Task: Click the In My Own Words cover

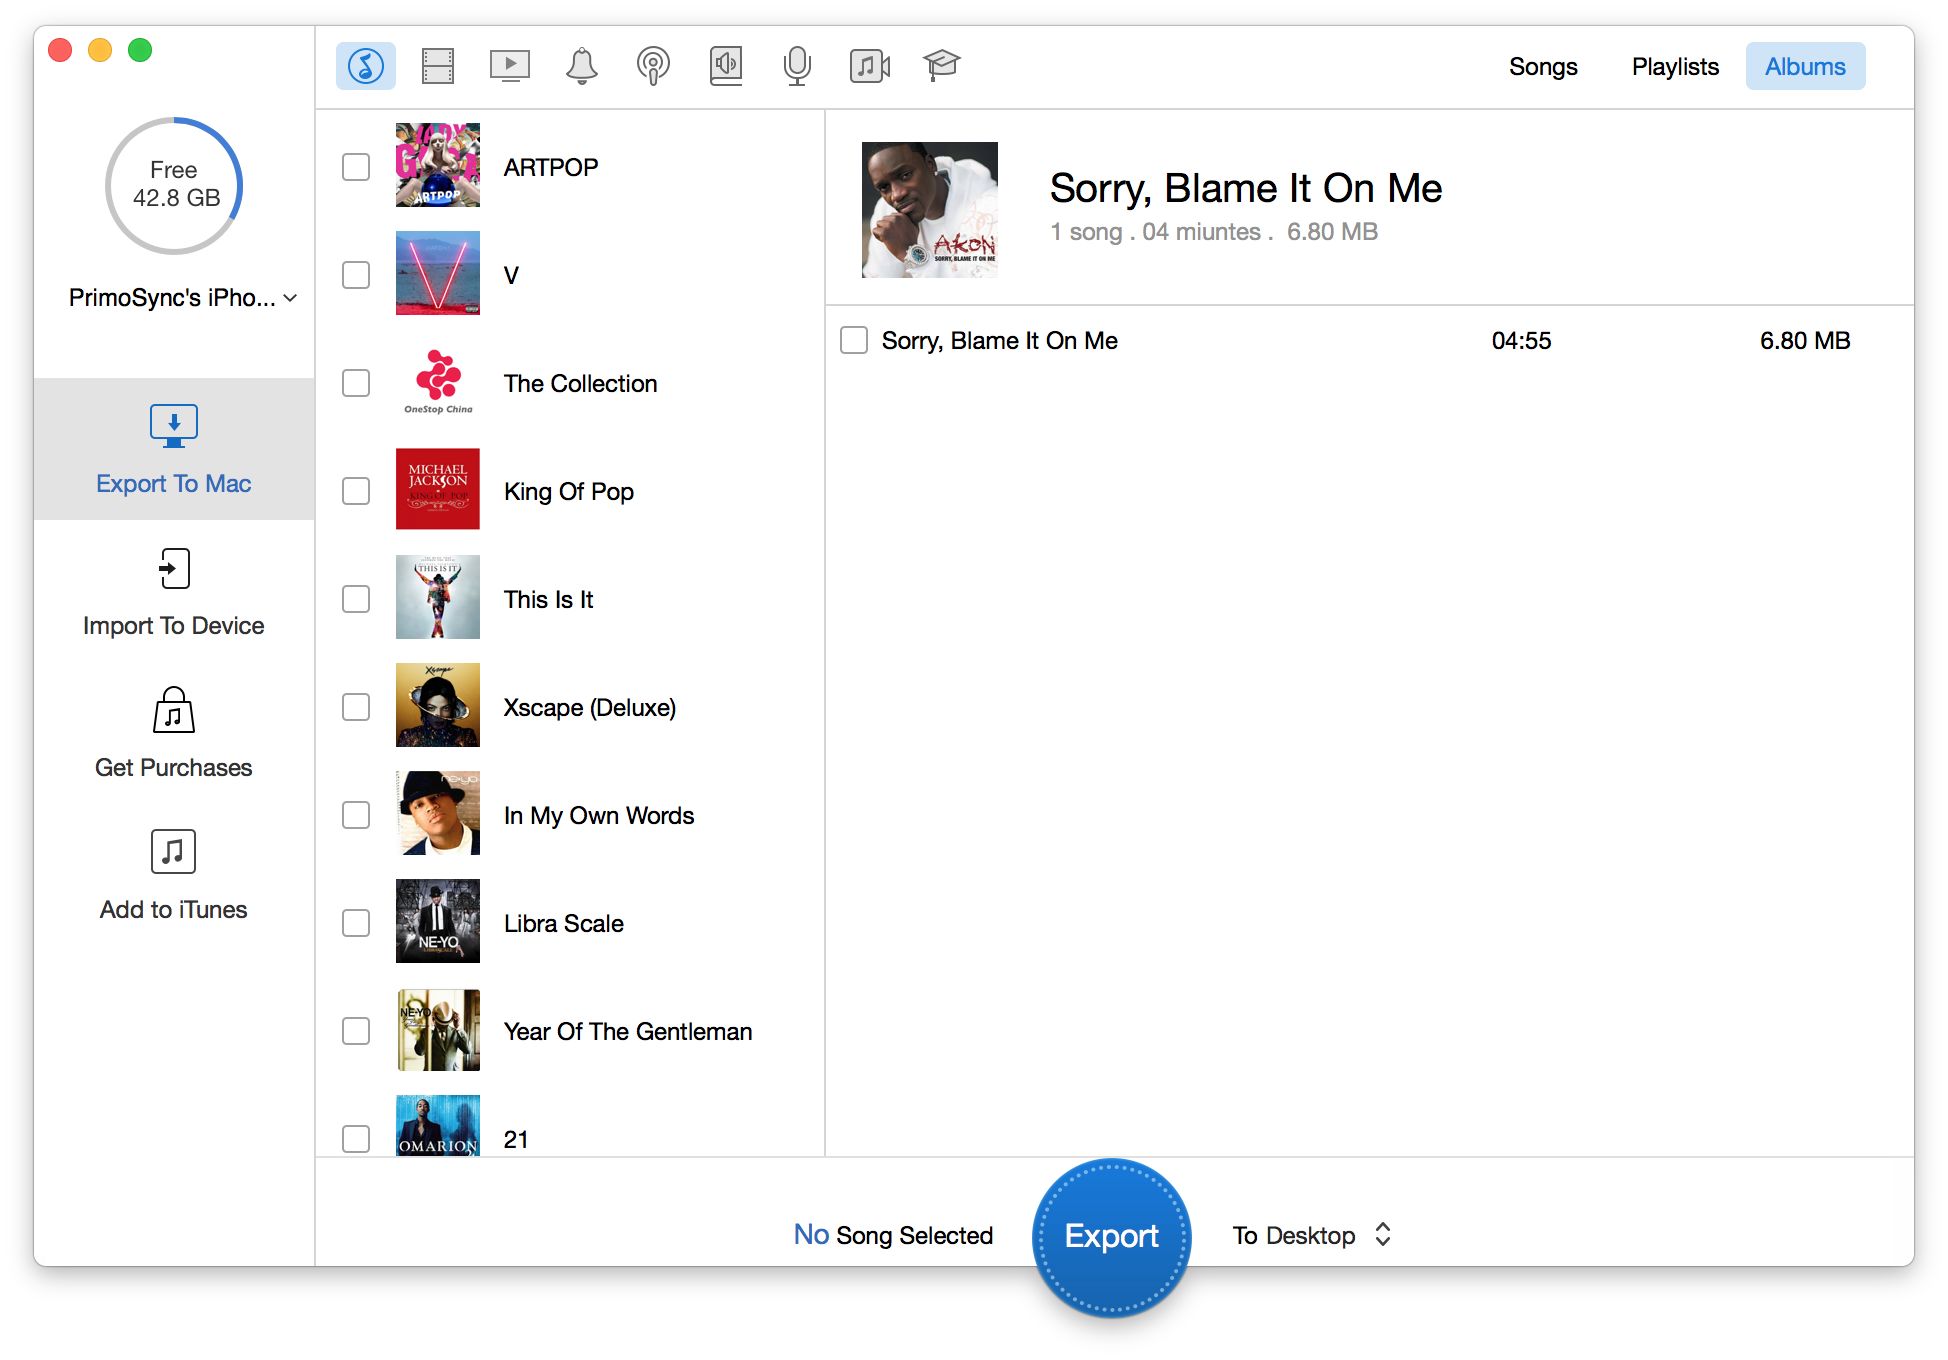Action: [x=438, y=813]
